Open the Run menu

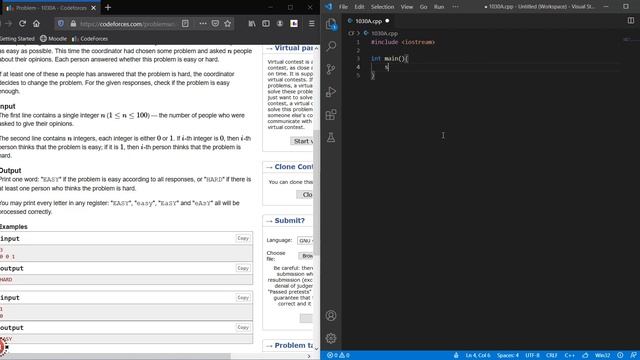click(439, 7)
